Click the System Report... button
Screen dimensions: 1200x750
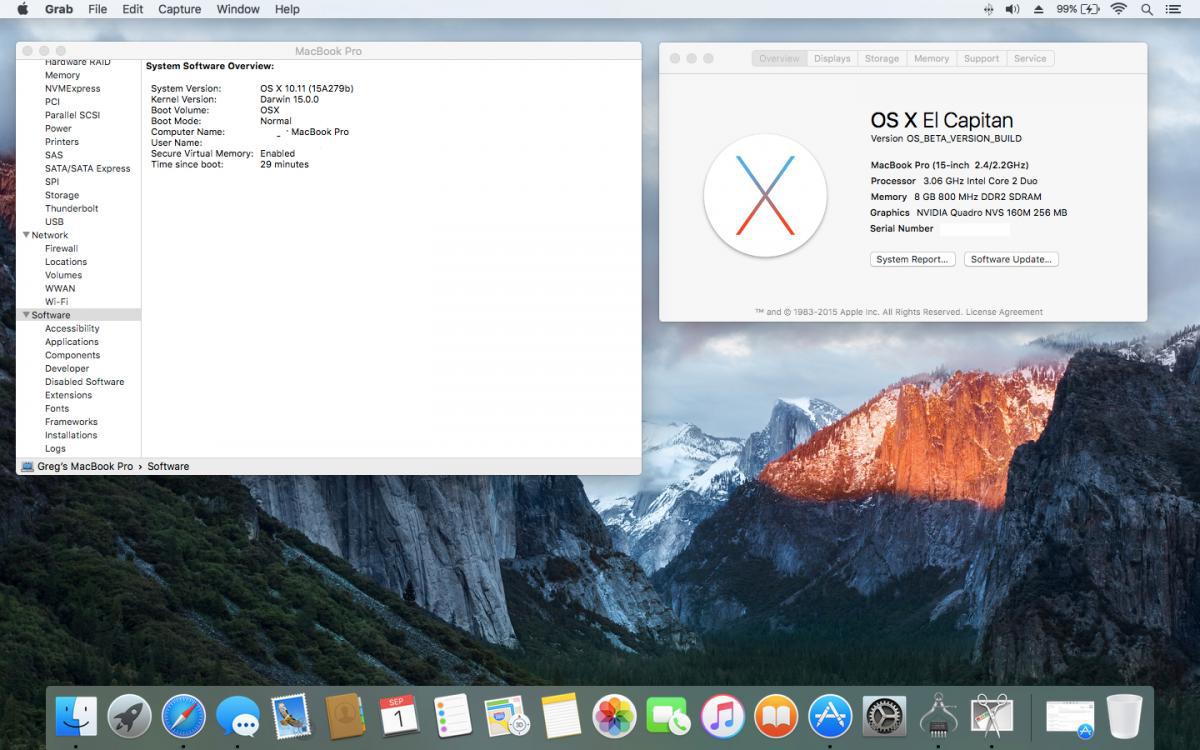[x=912, y=259]
